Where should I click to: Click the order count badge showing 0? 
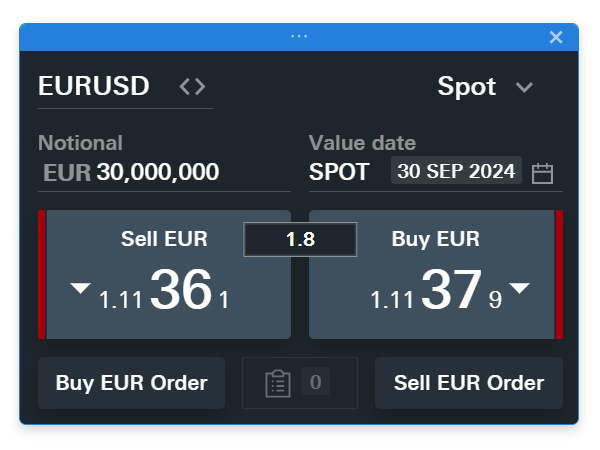315,382
